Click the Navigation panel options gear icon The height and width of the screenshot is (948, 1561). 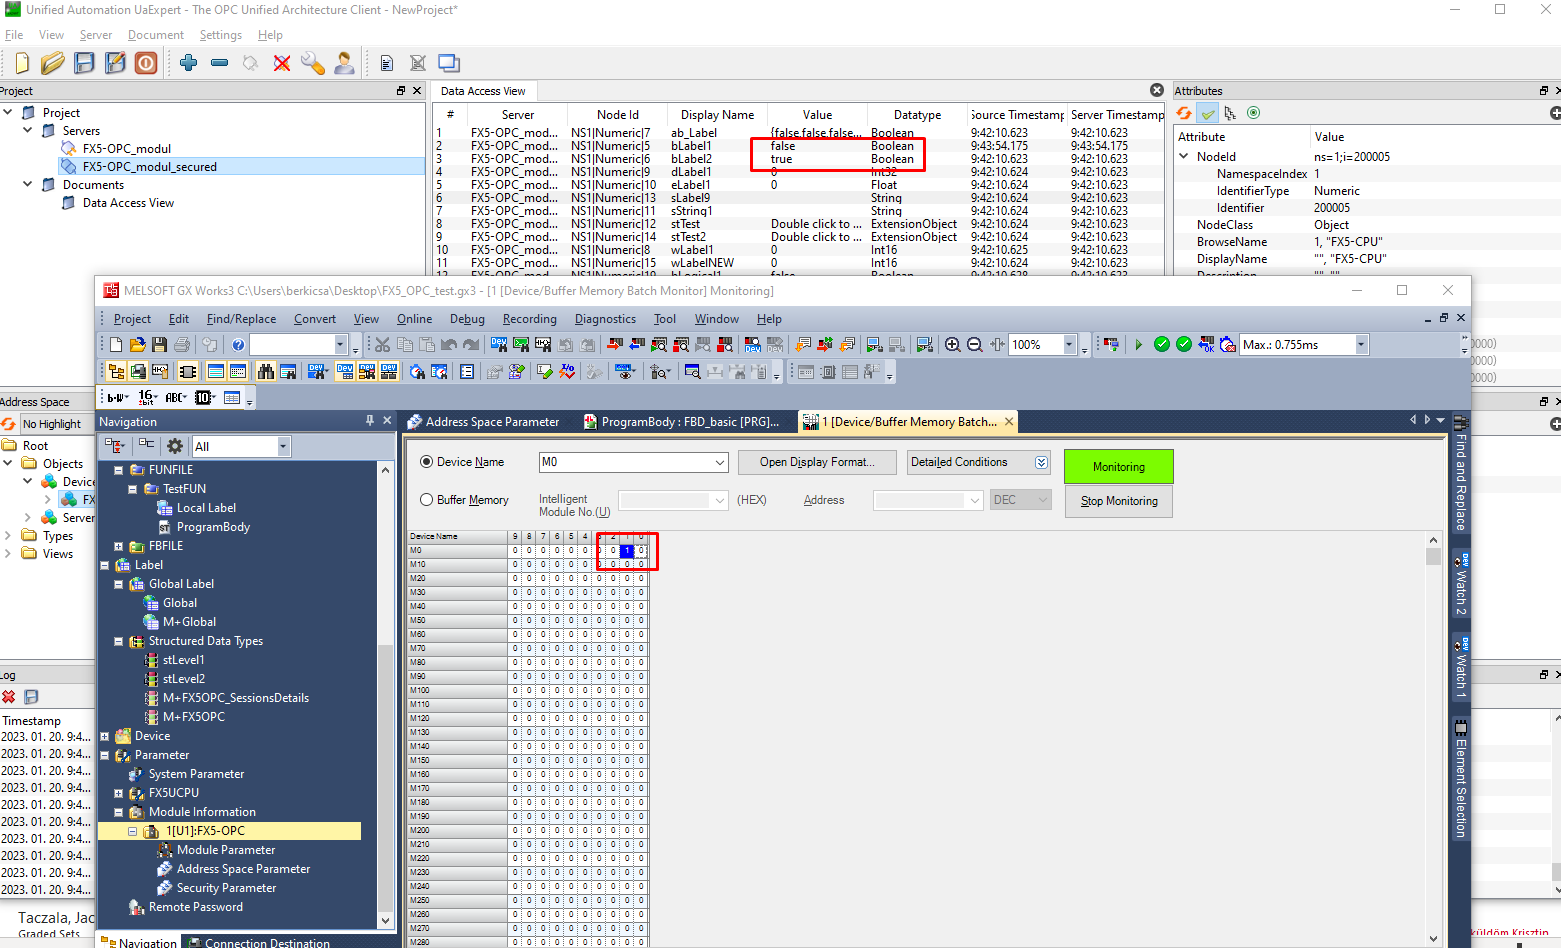click(x=175, y=446)
